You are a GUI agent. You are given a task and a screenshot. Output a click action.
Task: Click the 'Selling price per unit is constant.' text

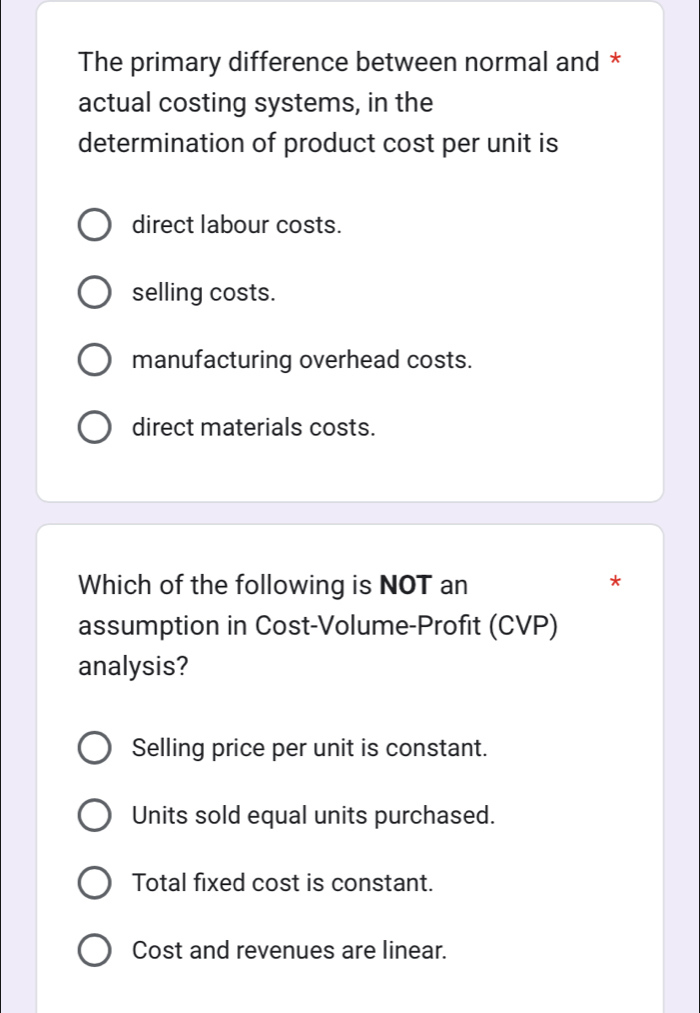[x=310, y=749]
